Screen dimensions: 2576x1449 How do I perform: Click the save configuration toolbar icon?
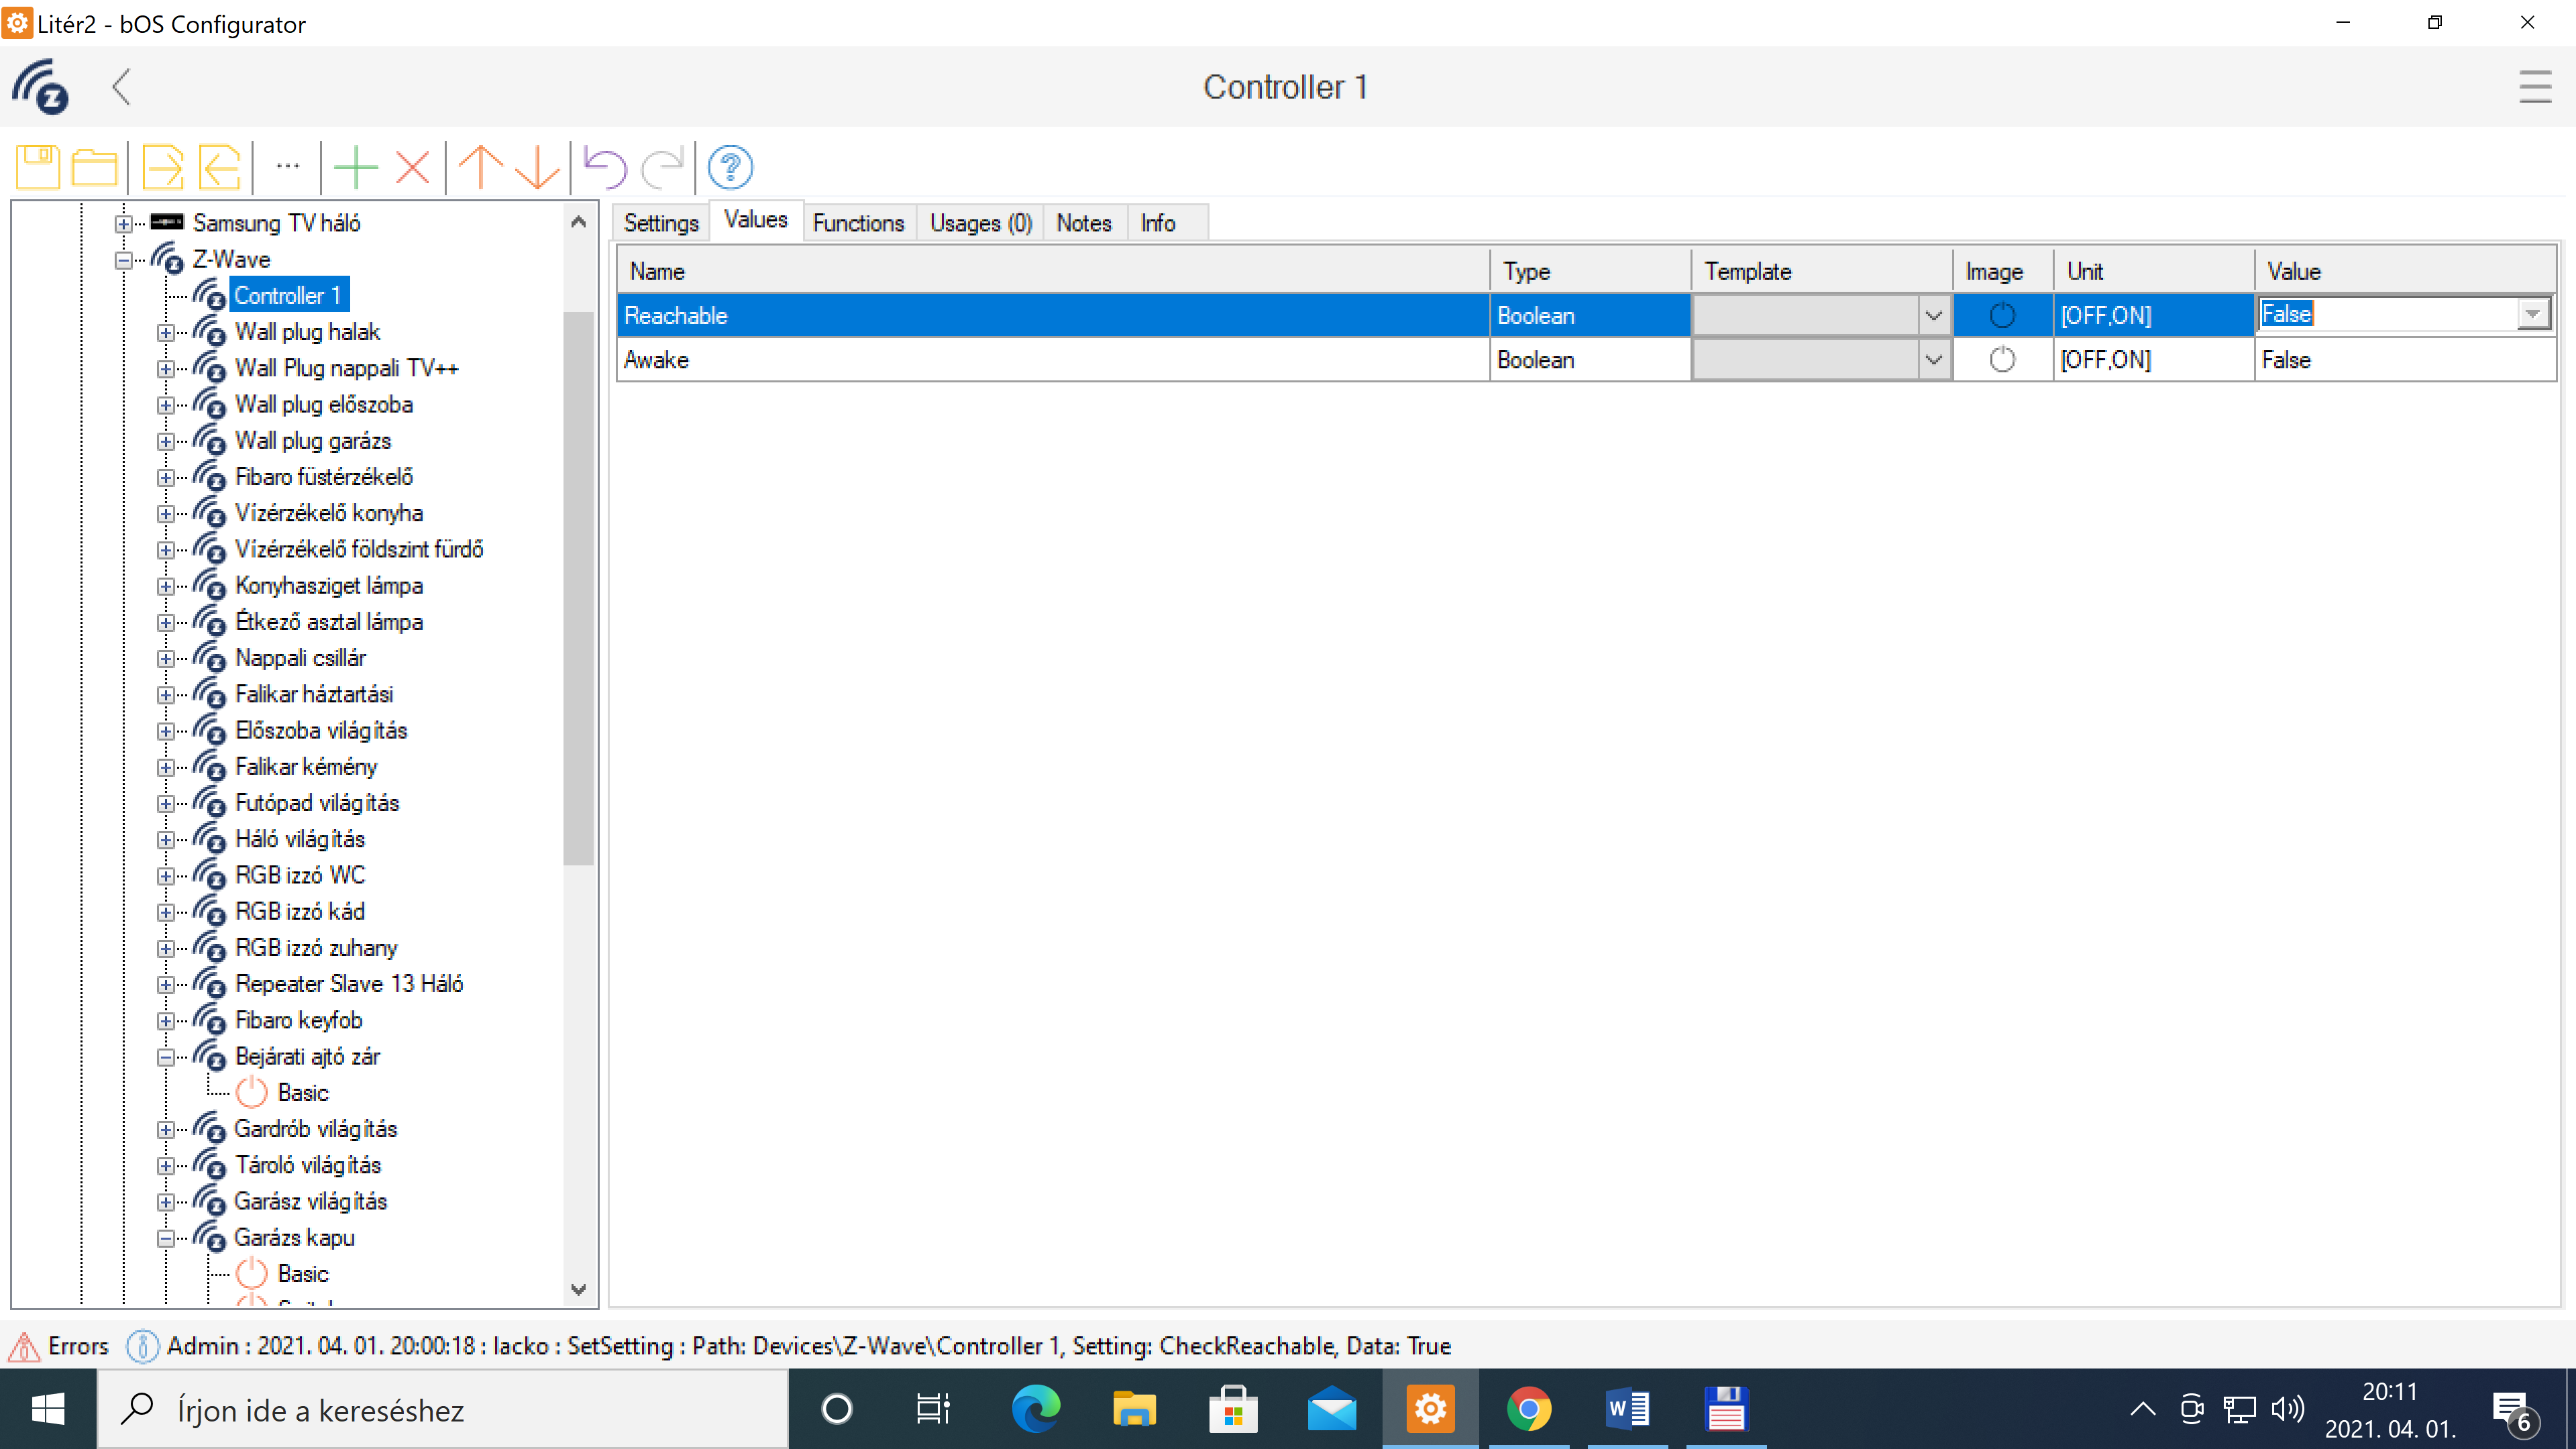(38, 167)
